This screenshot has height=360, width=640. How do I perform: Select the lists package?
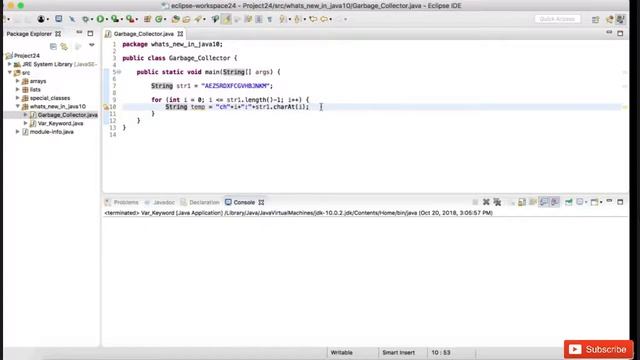pyautogui.click(x=35, y=89)
